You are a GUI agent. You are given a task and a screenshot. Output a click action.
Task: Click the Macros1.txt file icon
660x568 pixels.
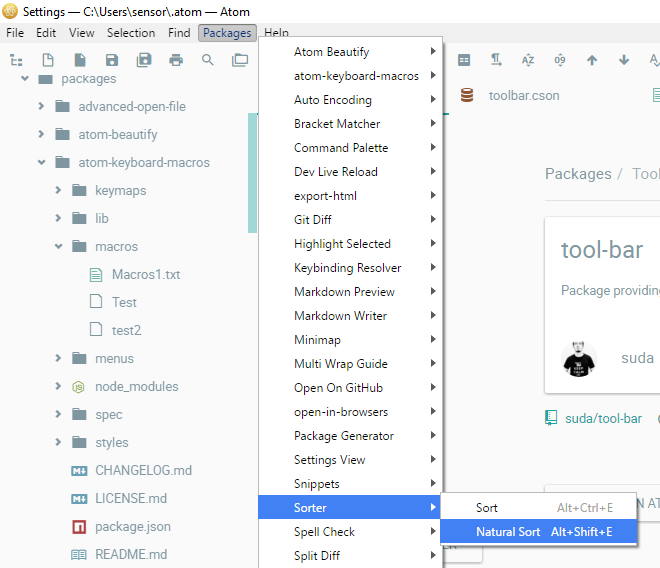coord(96,275)
